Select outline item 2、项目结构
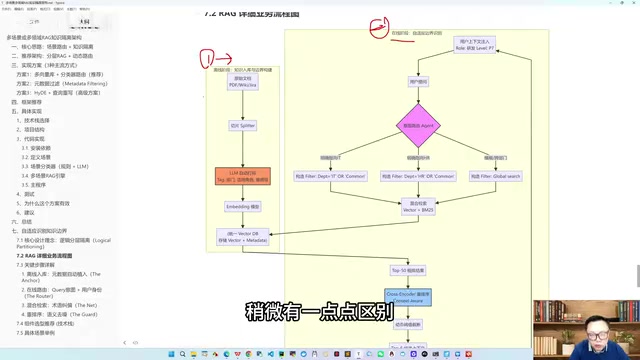This screenshot has width=640, height=360. point(31,130)
